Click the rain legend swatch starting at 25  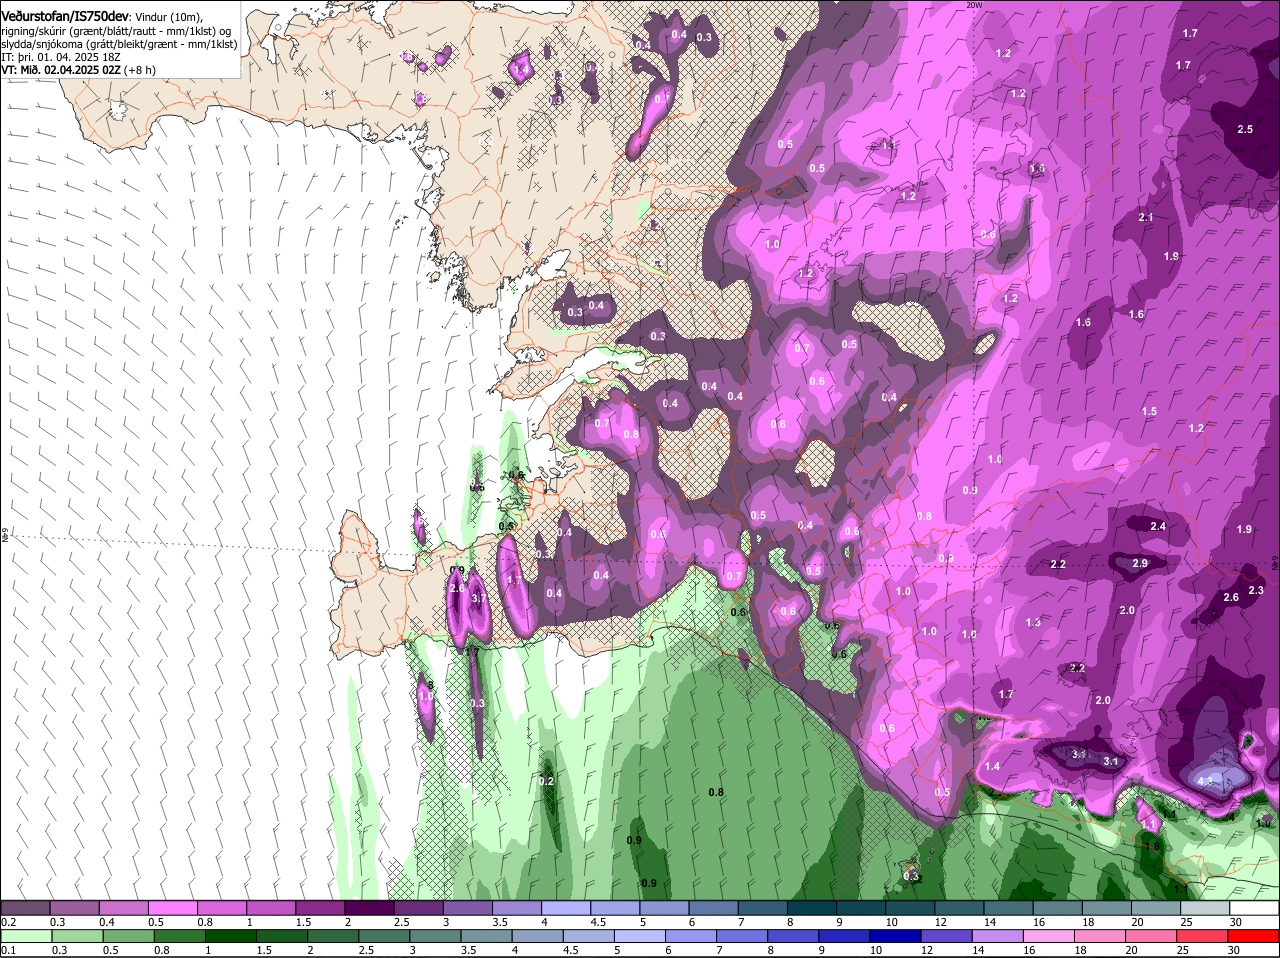(1201, 936)
